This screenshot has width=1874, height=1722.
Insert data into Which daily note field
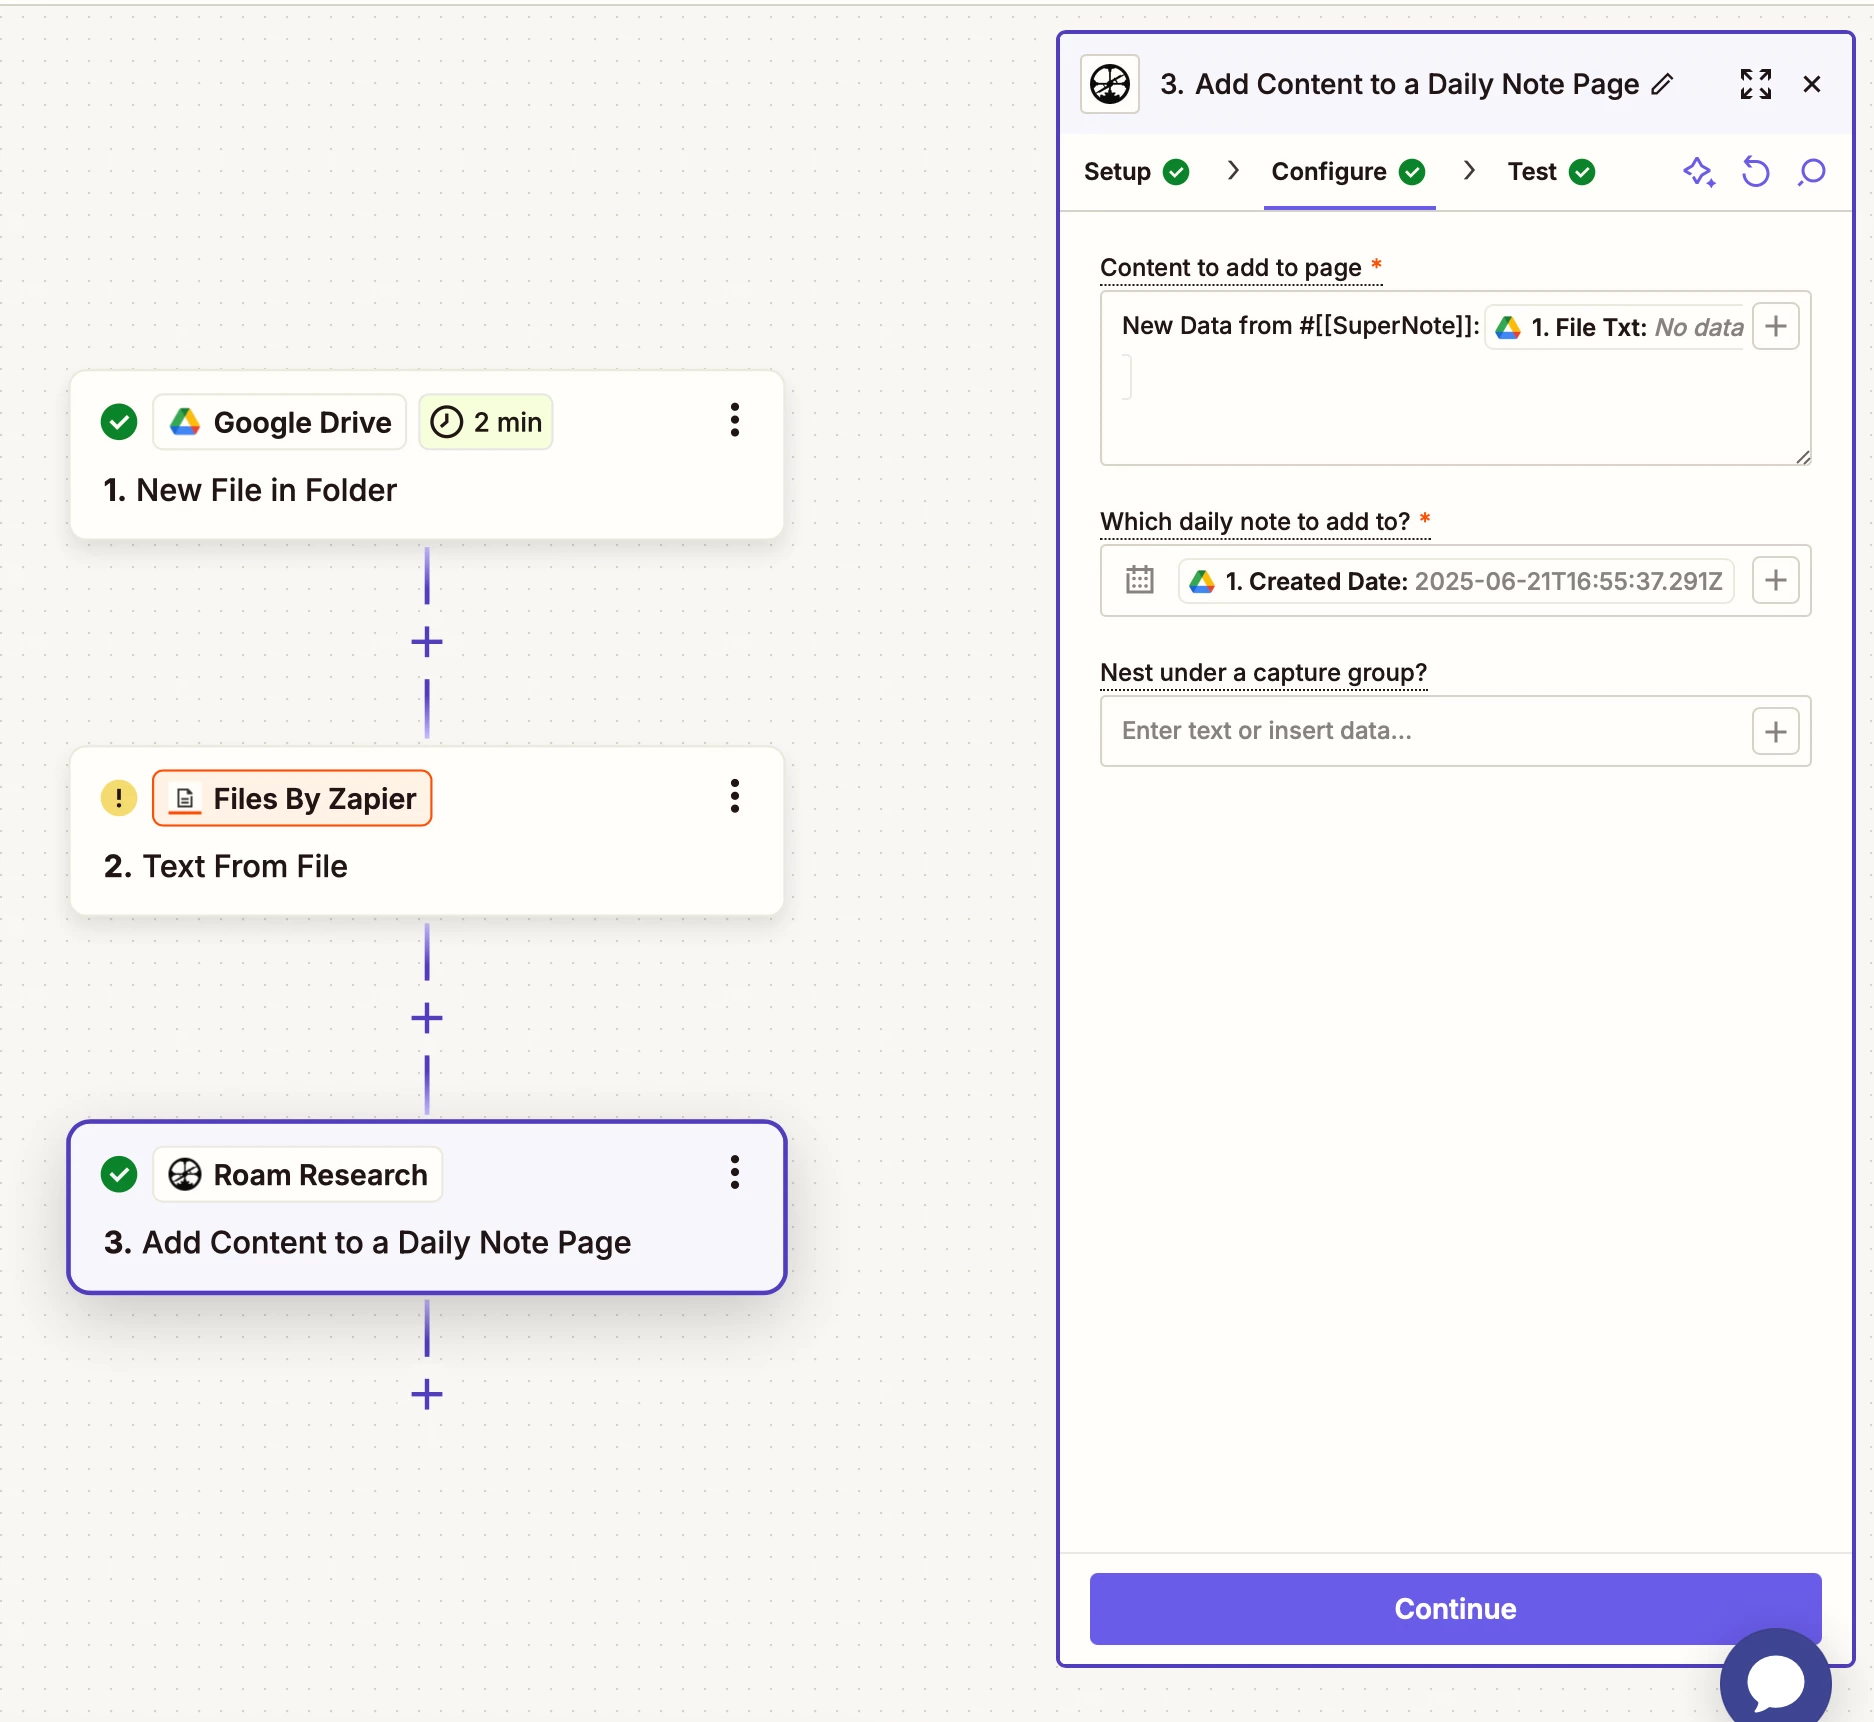point(1776,580)
